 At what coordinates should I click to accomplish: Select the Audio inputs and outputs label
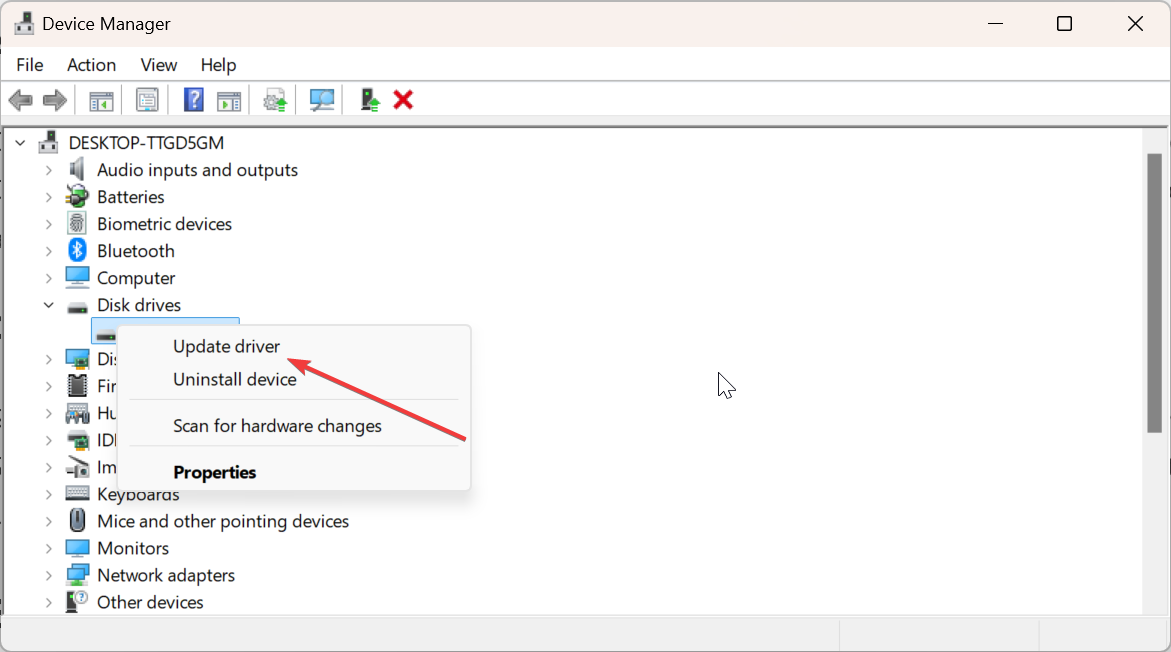[197, 170]
